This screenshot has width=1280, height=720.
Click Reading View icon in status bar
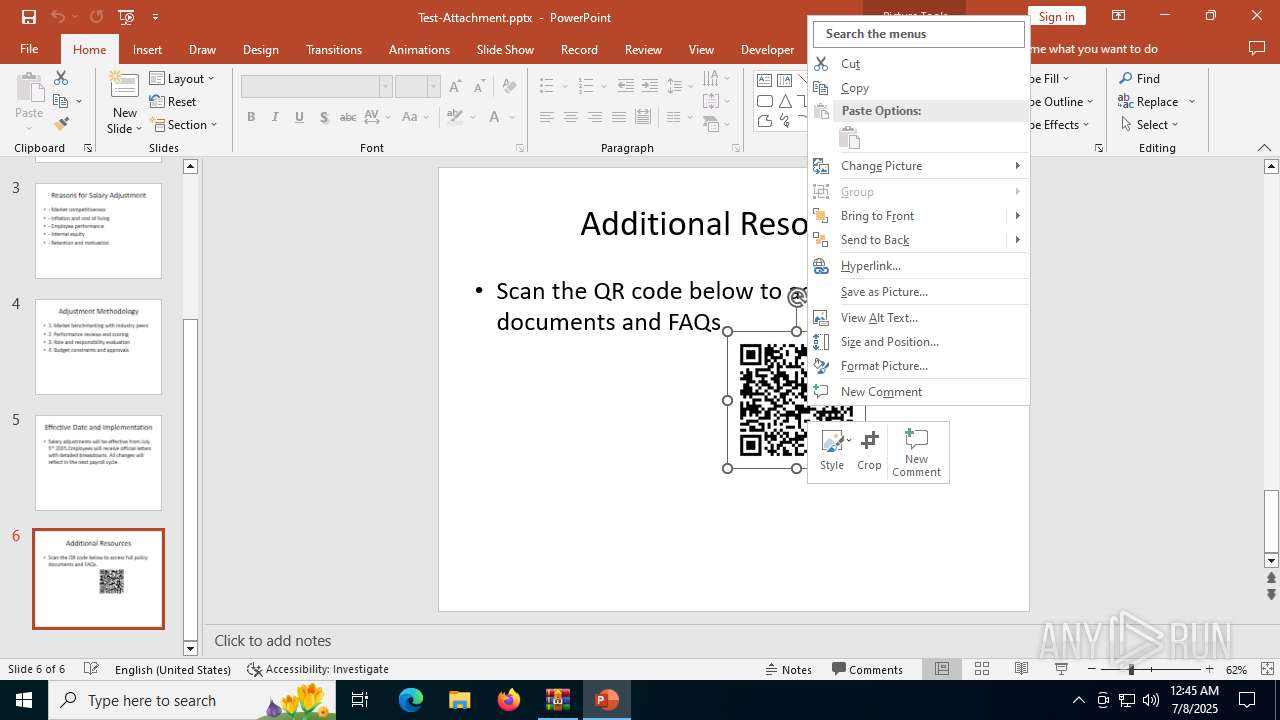click(x=1022, y=670)
